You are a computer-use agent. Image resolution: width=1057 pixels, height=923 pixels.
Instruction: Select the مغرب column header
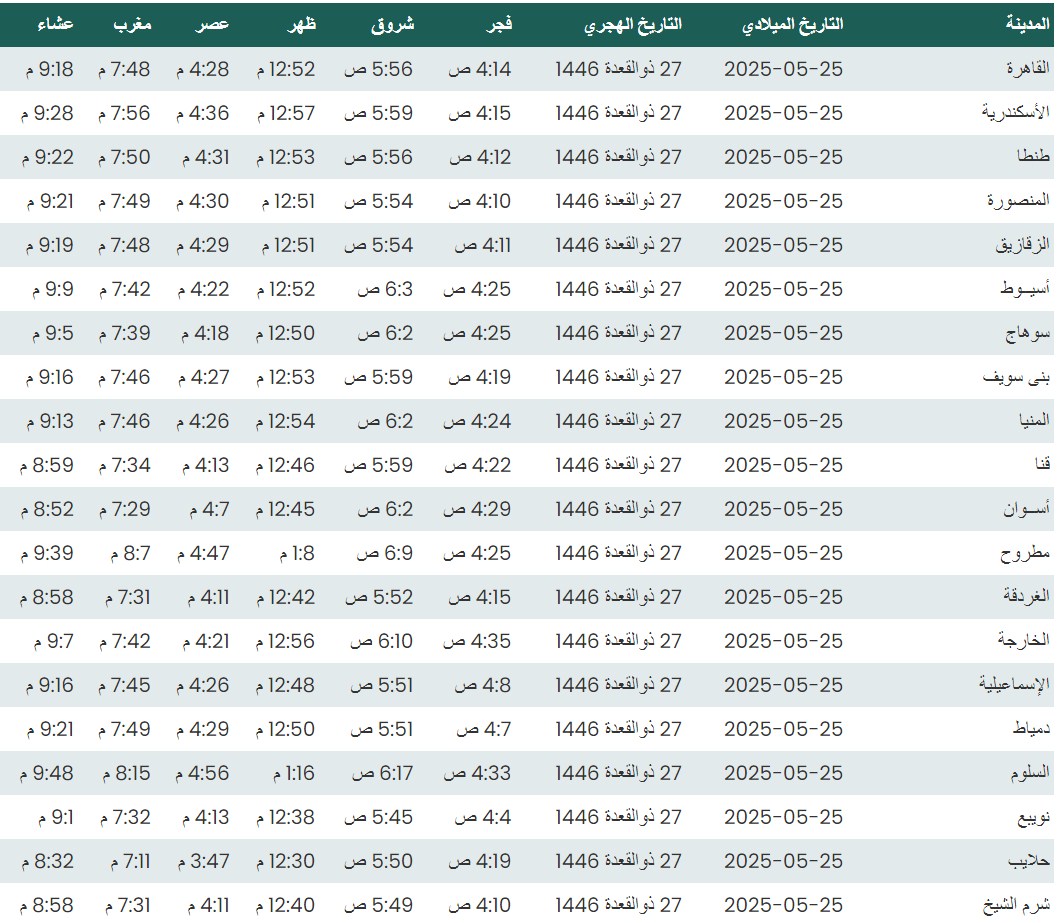point(131,25)
